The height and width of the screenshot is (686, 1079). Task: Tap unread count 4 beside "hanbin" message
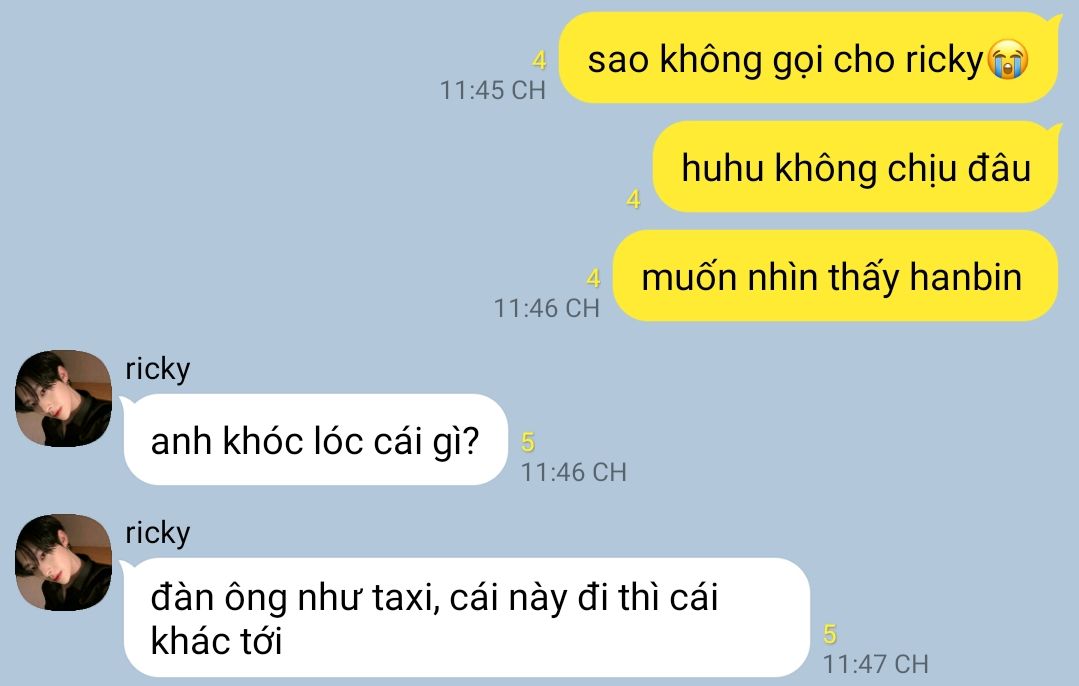(593, 278)
